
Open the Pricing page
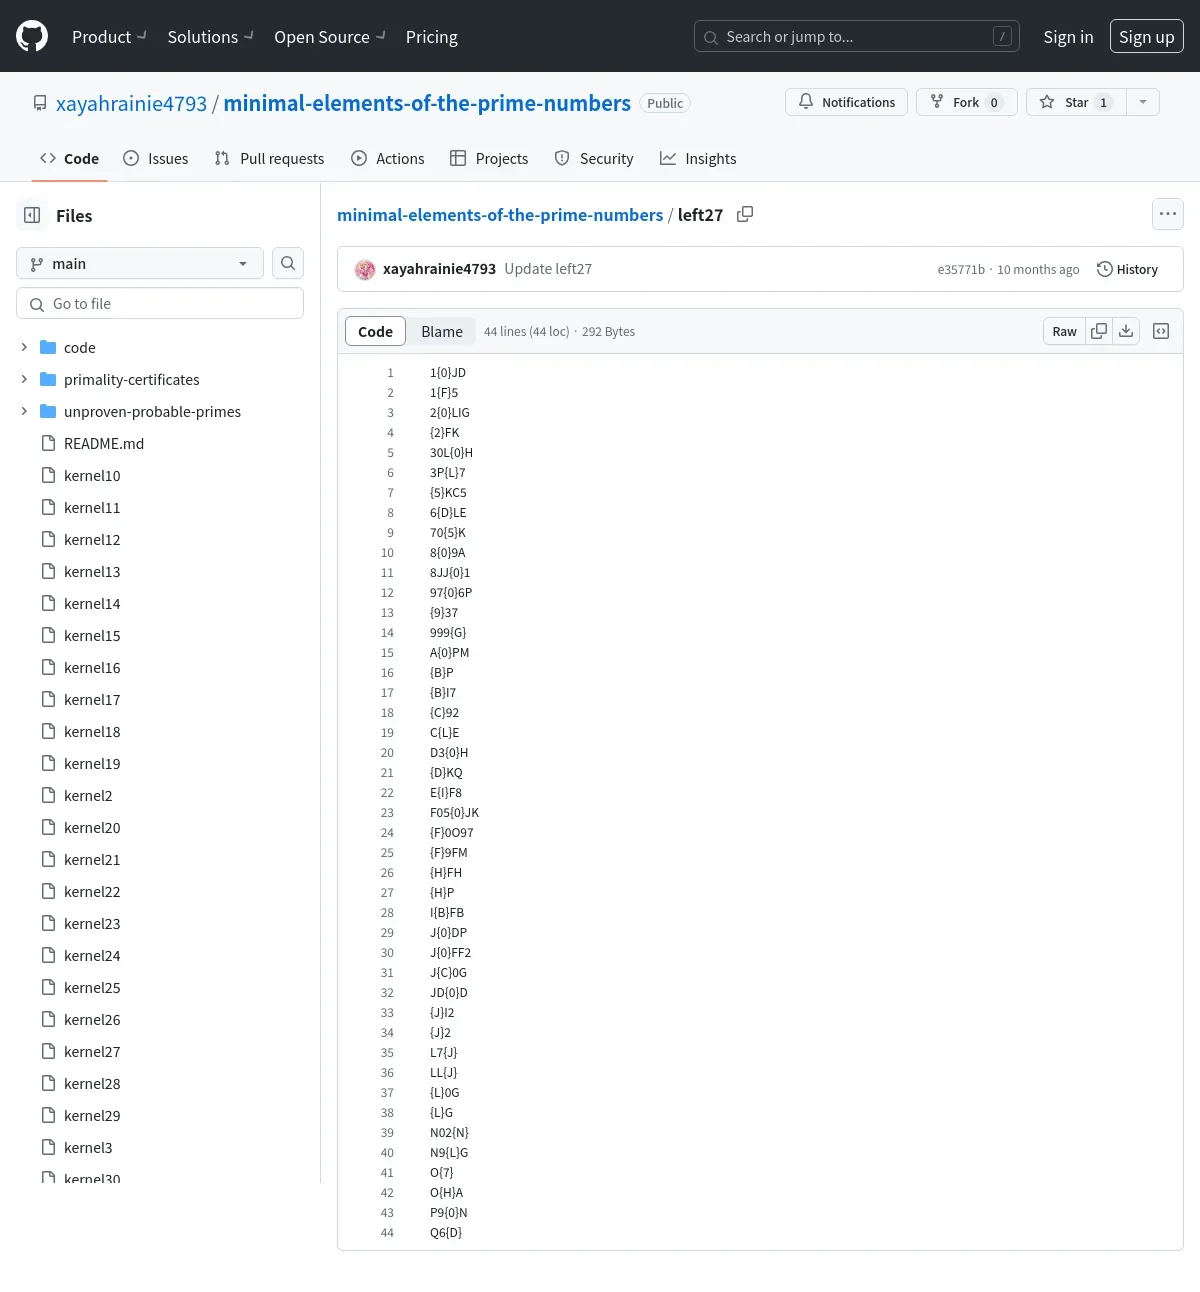click(431, 36)
